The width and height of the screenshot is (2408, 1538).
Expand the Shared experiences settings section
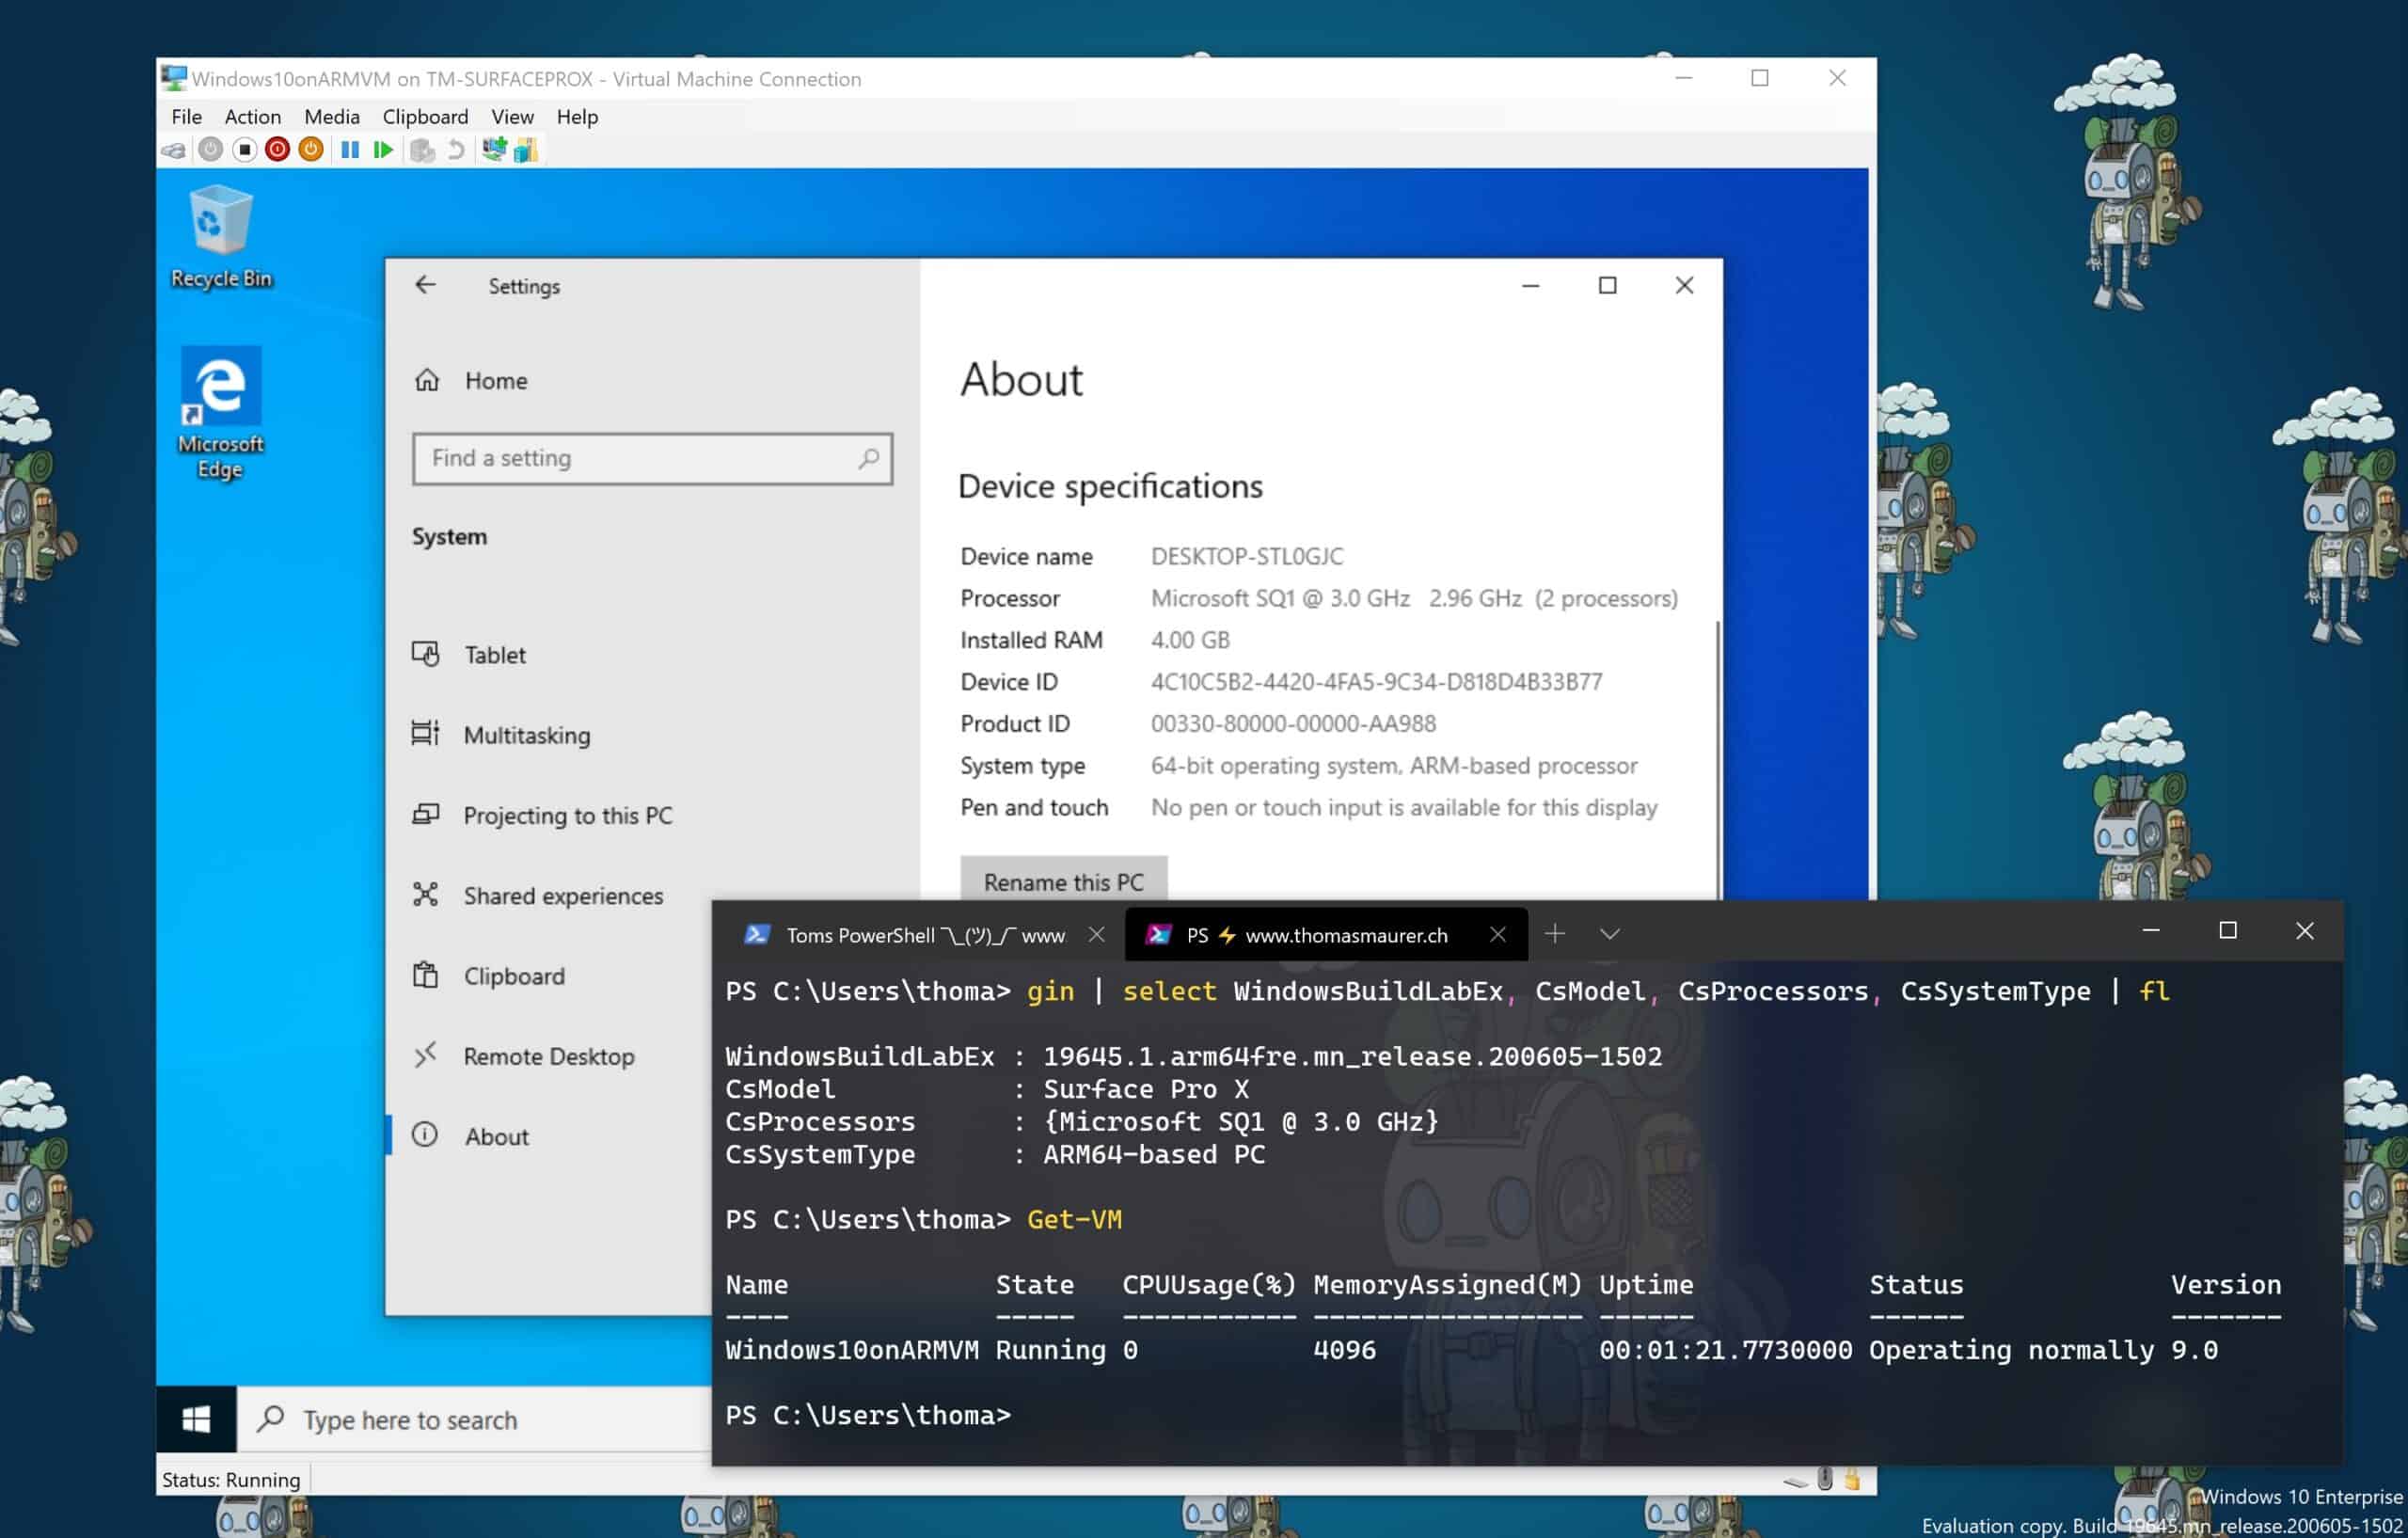point(562,894)
